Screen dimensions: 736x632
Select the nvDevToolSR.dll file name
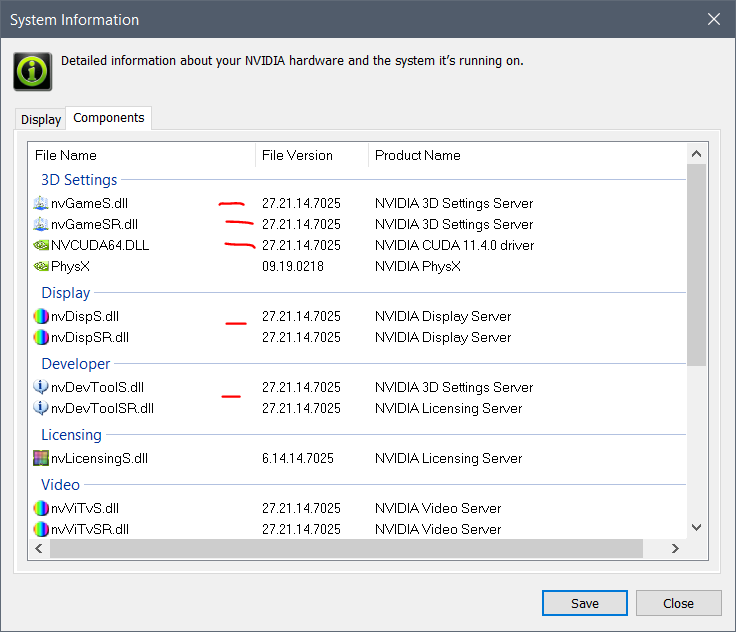pos(102,408)
